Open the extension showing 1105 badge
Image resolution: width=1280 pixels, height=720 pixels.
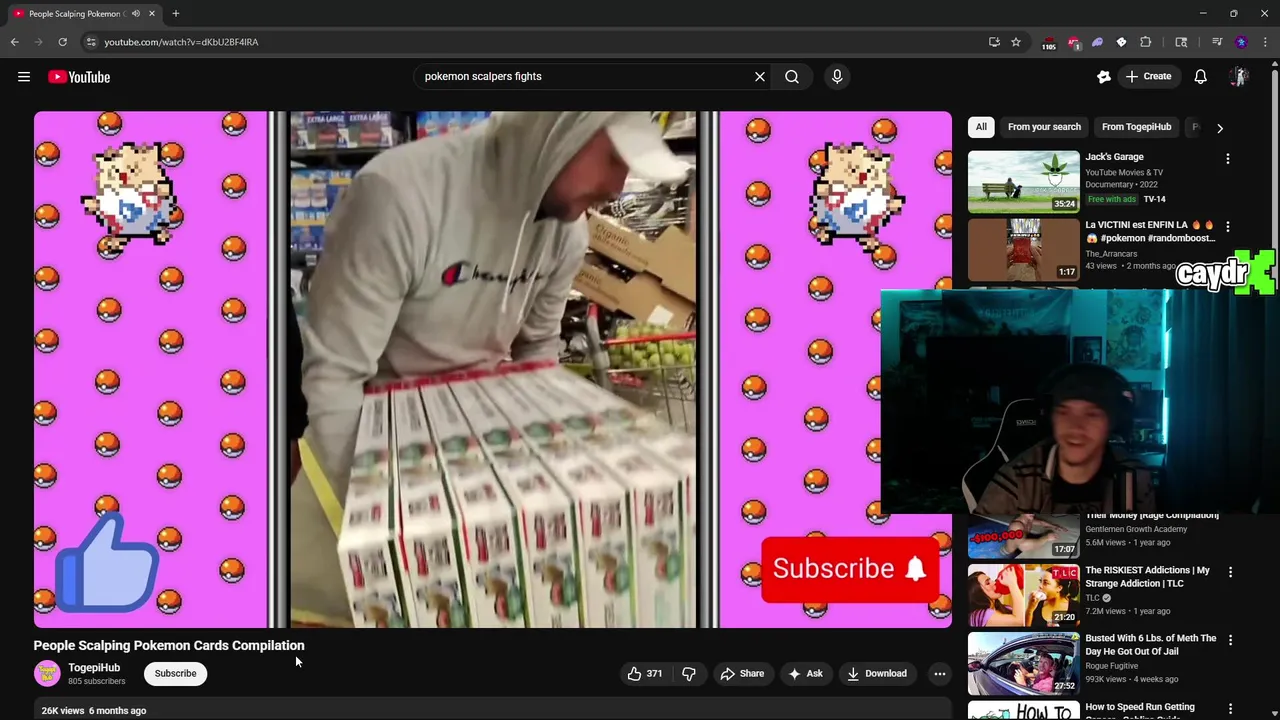(1049, 43)
